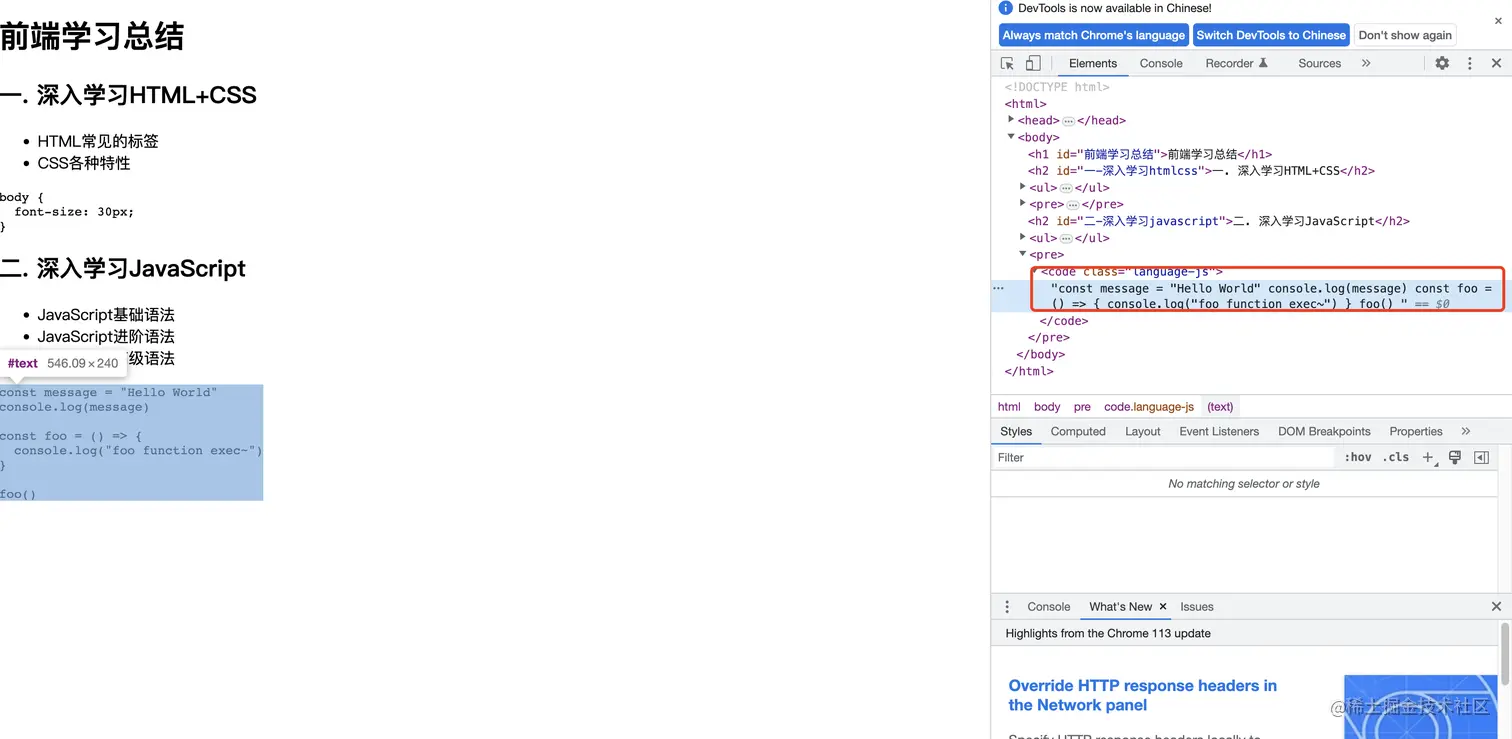Click the ellipsis inside the head element
This screenshot has width=1512, height=739.
point(1068,121)
